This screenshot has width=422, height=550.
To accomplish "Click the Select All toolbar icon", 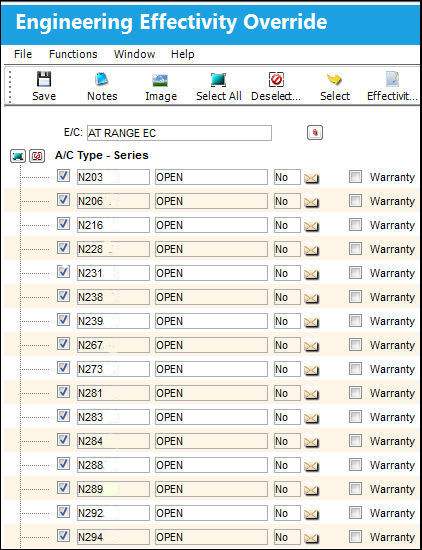I will point(218,80).
